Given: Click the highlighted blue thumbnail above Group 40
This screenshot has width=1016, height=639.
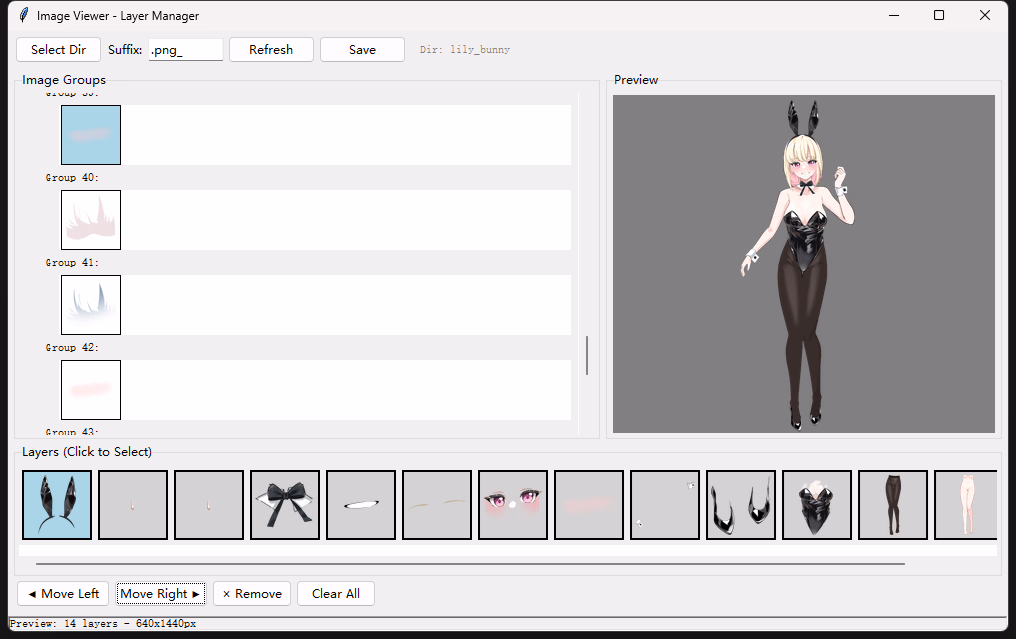Looking at the screenshot, I should pyautogui.click(x=91, y=135).
